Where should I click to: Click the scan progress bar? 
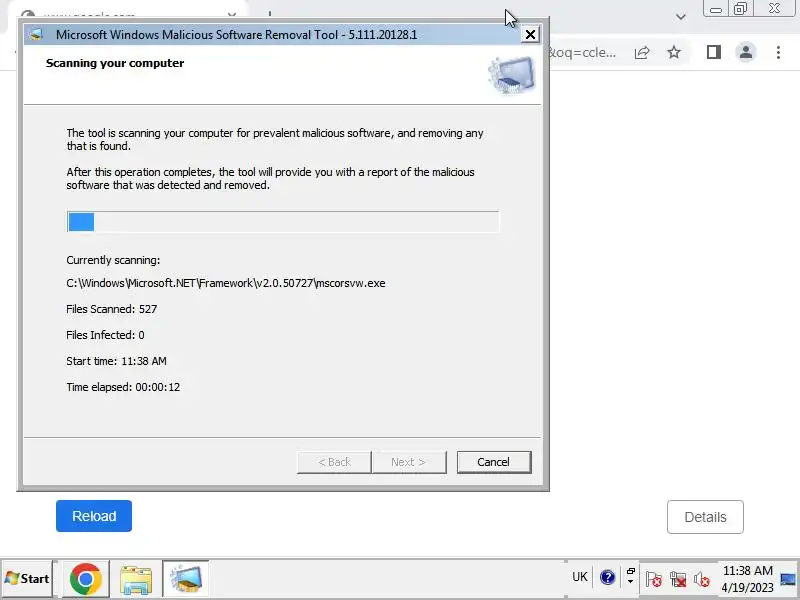(283, 222)
